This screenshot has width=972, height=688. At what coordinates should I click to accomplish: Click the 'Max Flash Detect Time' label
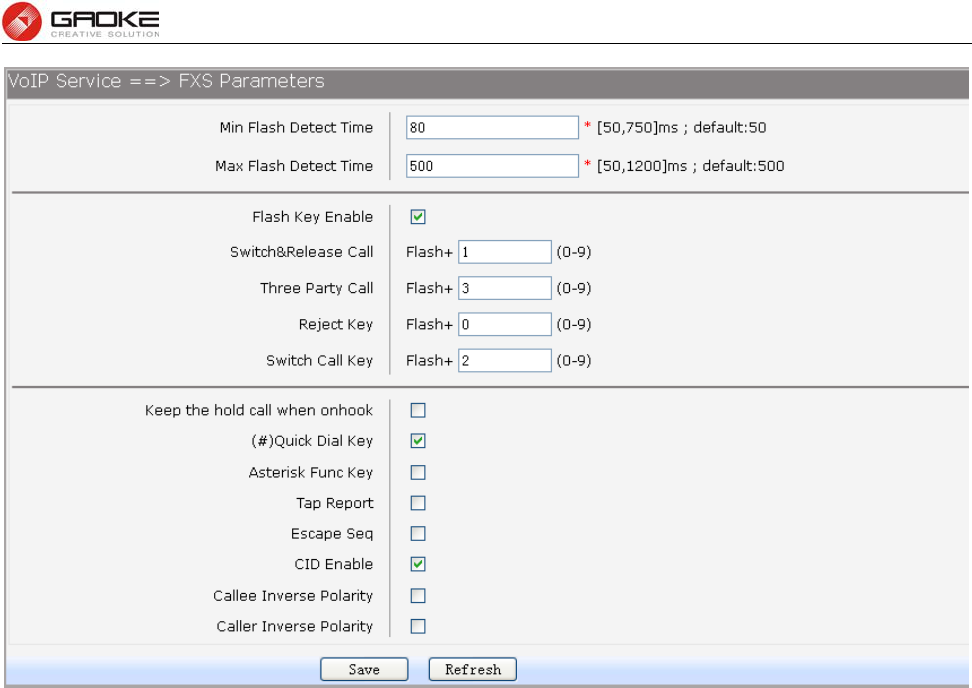(294, 166)
